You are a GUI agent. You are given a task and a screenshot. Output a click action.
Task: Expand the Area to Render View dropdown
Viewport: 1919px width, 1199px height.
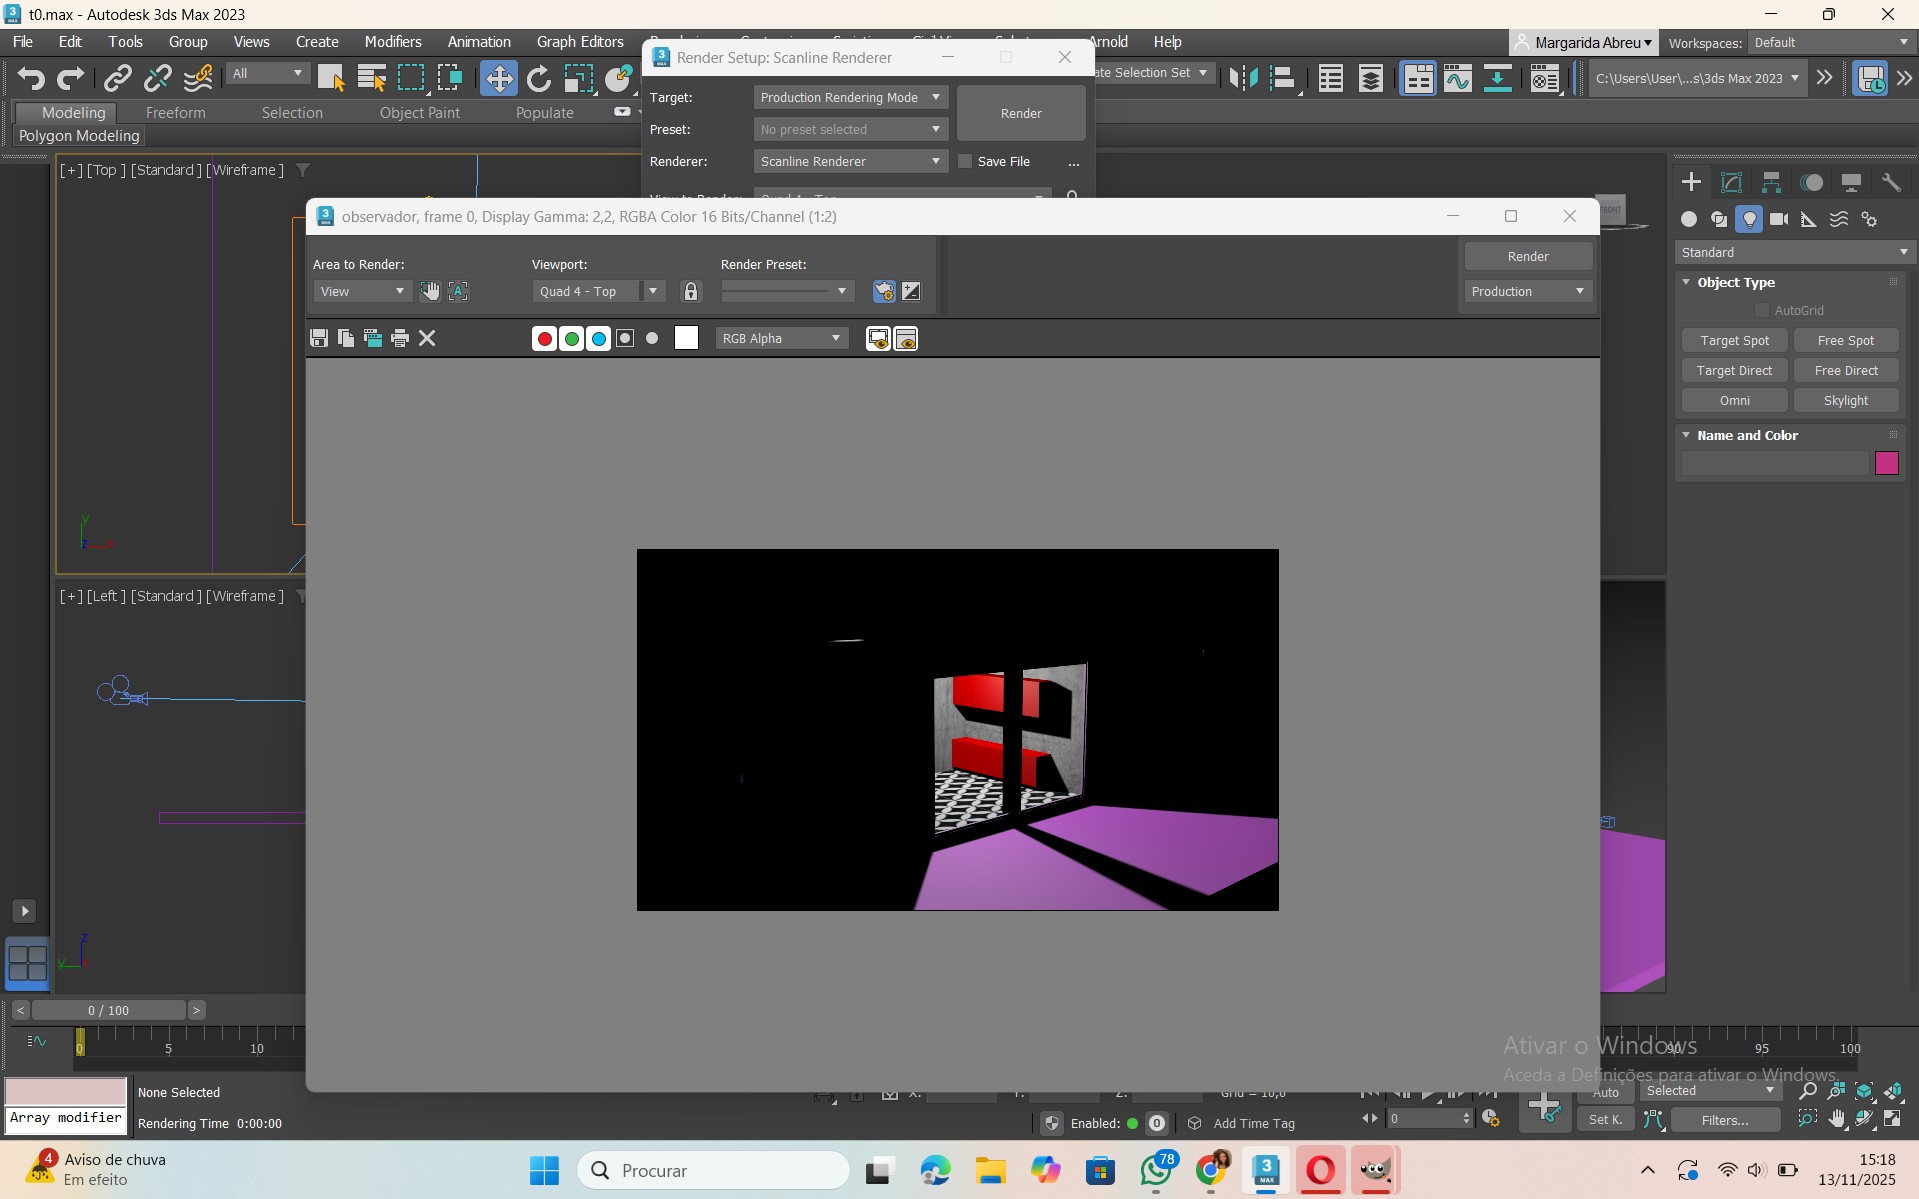(x=362, y=291)
